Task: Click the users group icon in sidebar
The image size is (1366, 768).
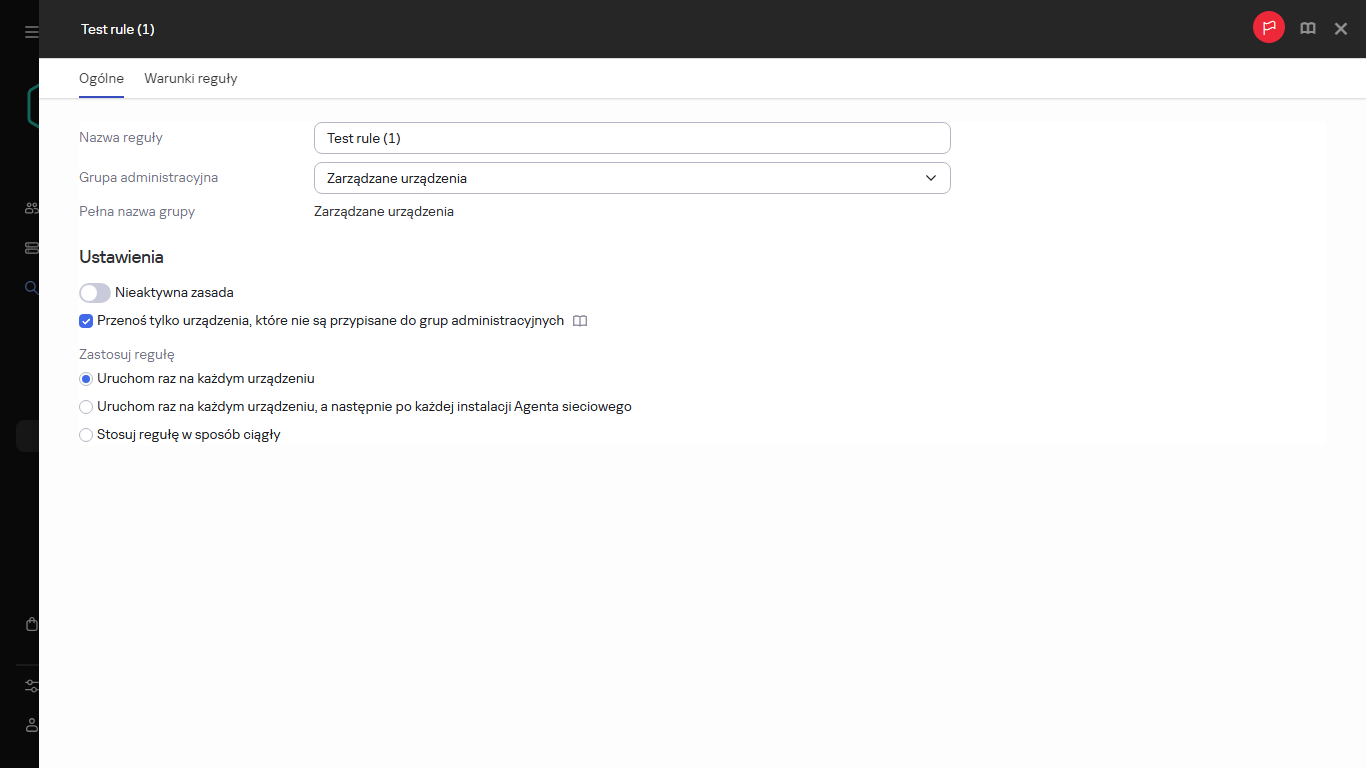Action: point(31,208)
